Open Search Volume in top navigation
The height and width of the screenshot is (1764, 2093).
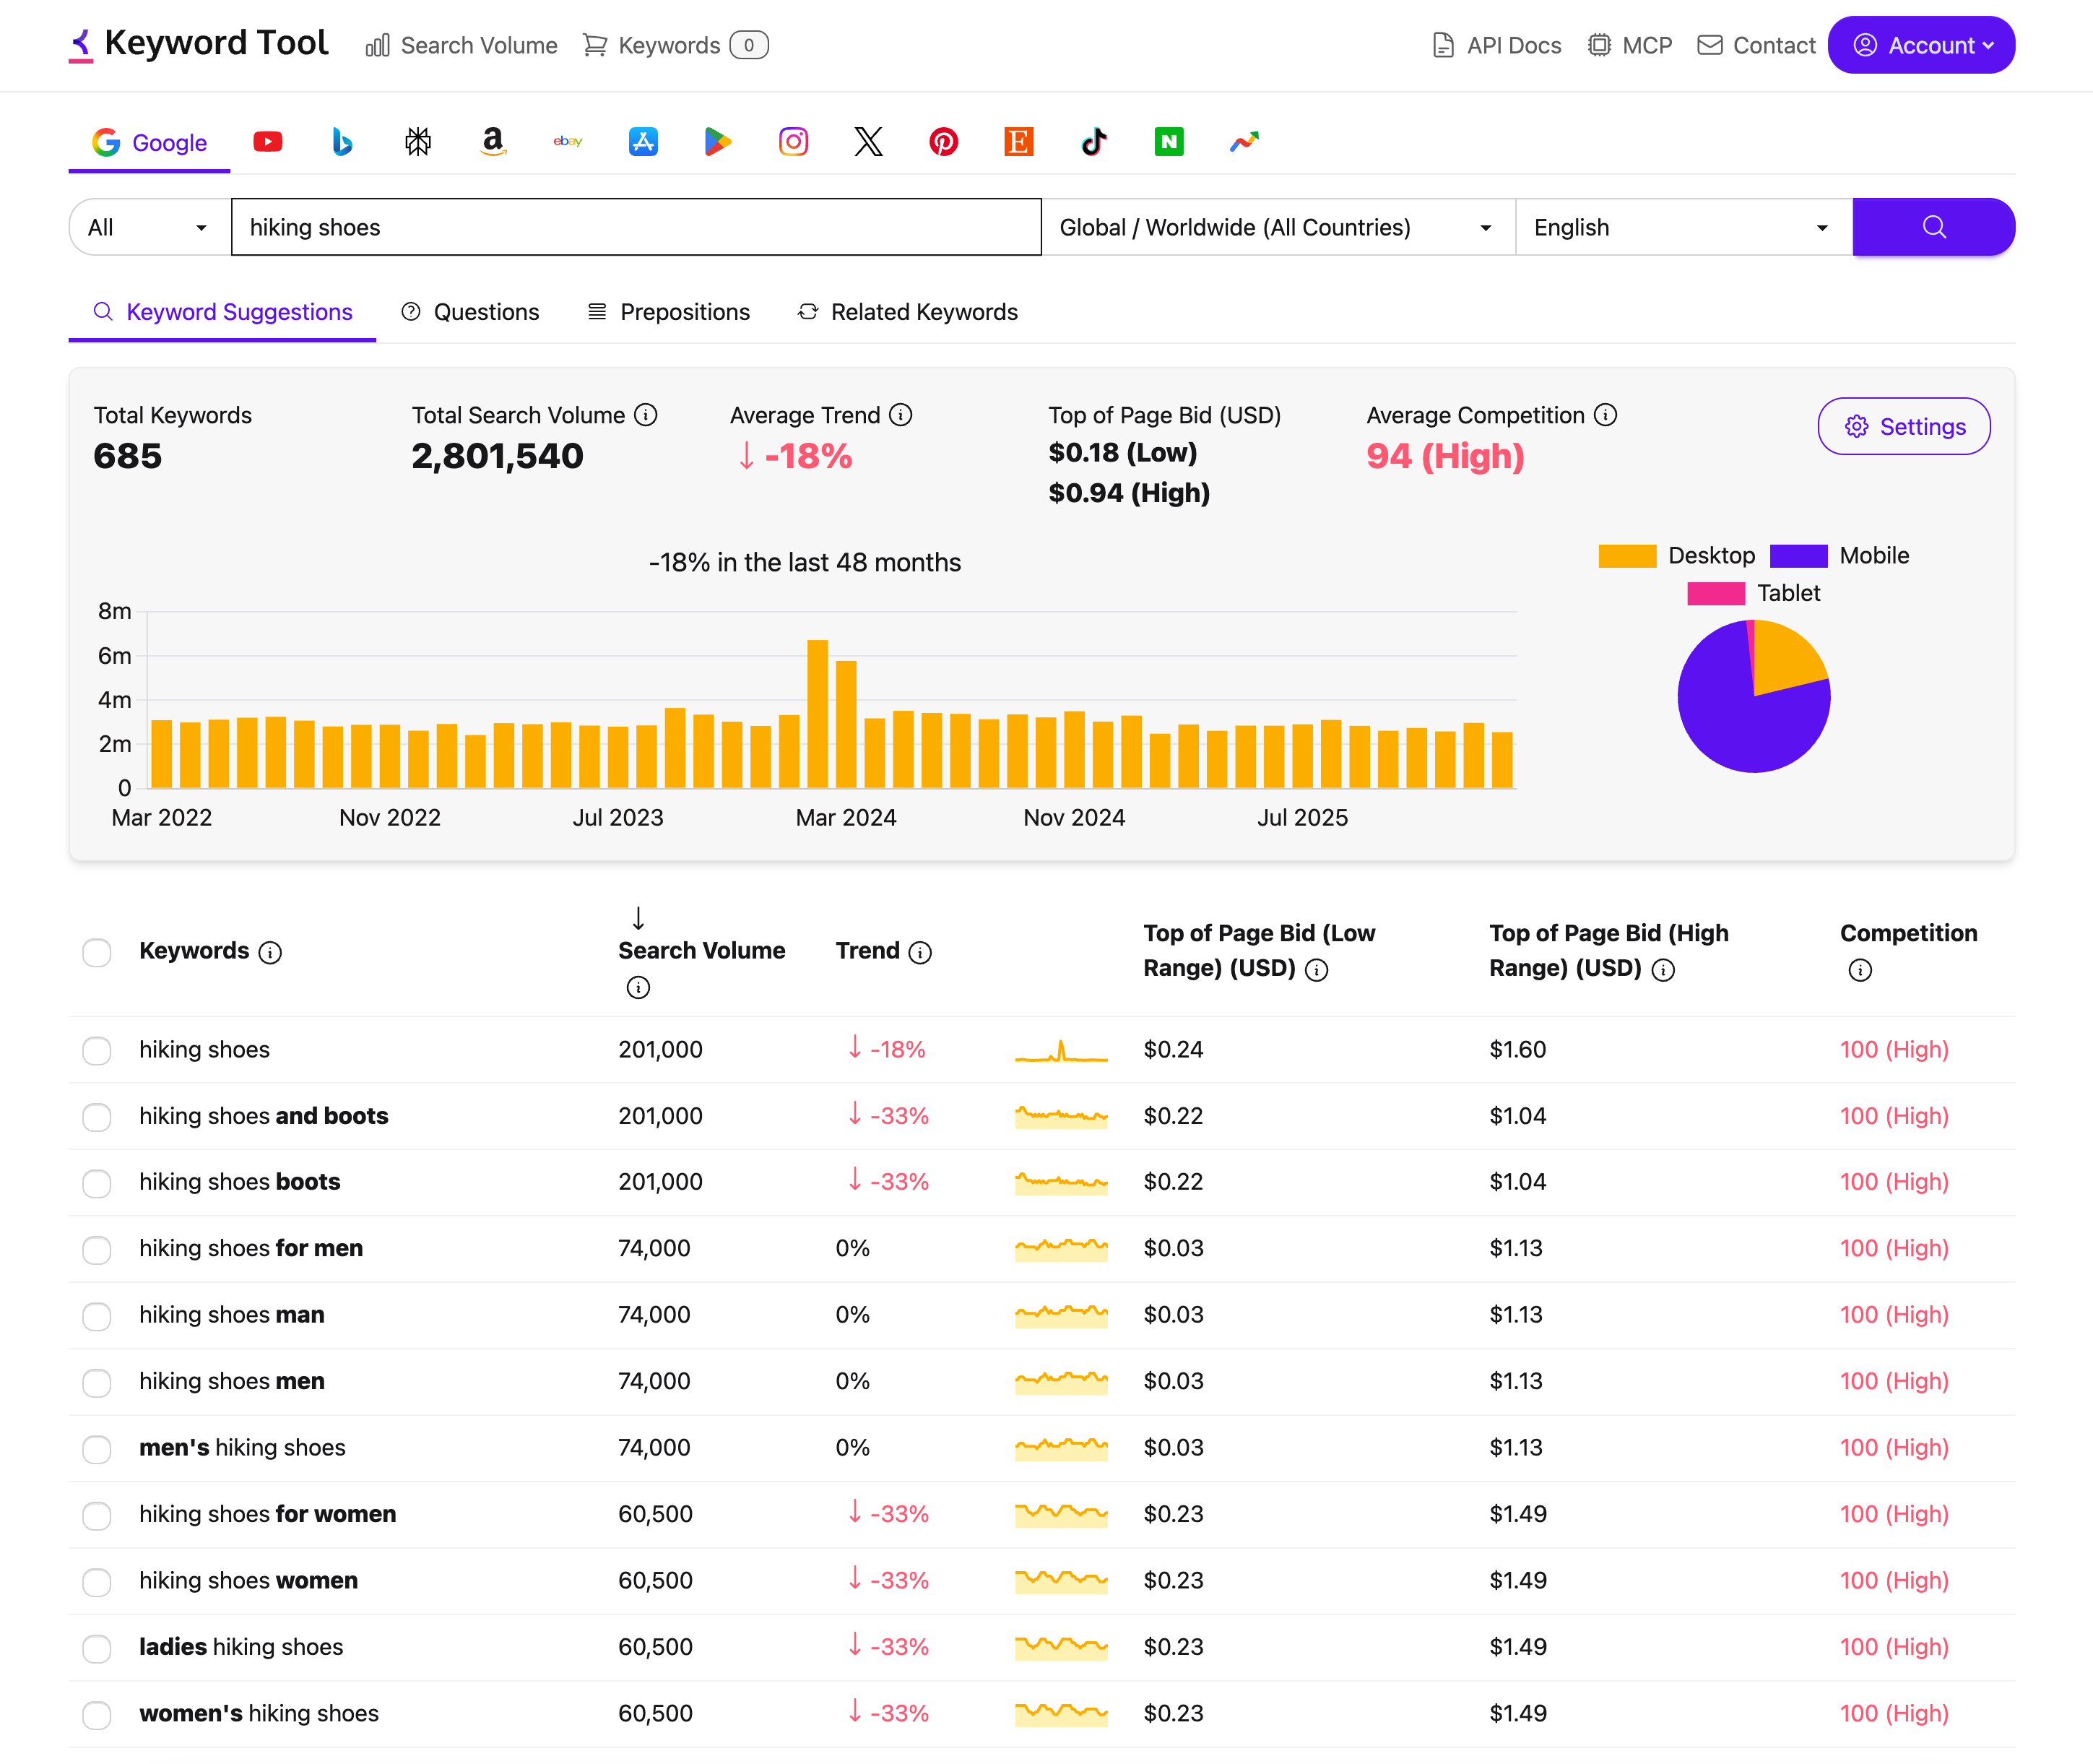pyautogui.click(x=461, y=45)
